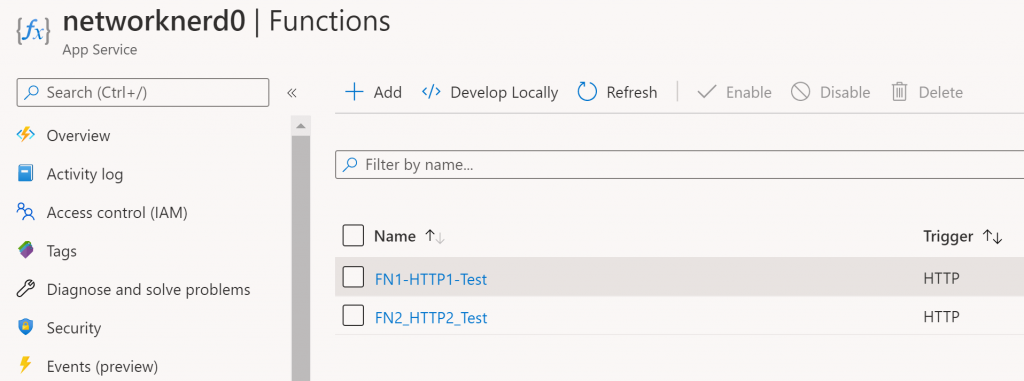Tick the select-all checkbox in table header
The width and height of the screenshot is (1024, 381).
pyautogui.click(x=353, y=236)
